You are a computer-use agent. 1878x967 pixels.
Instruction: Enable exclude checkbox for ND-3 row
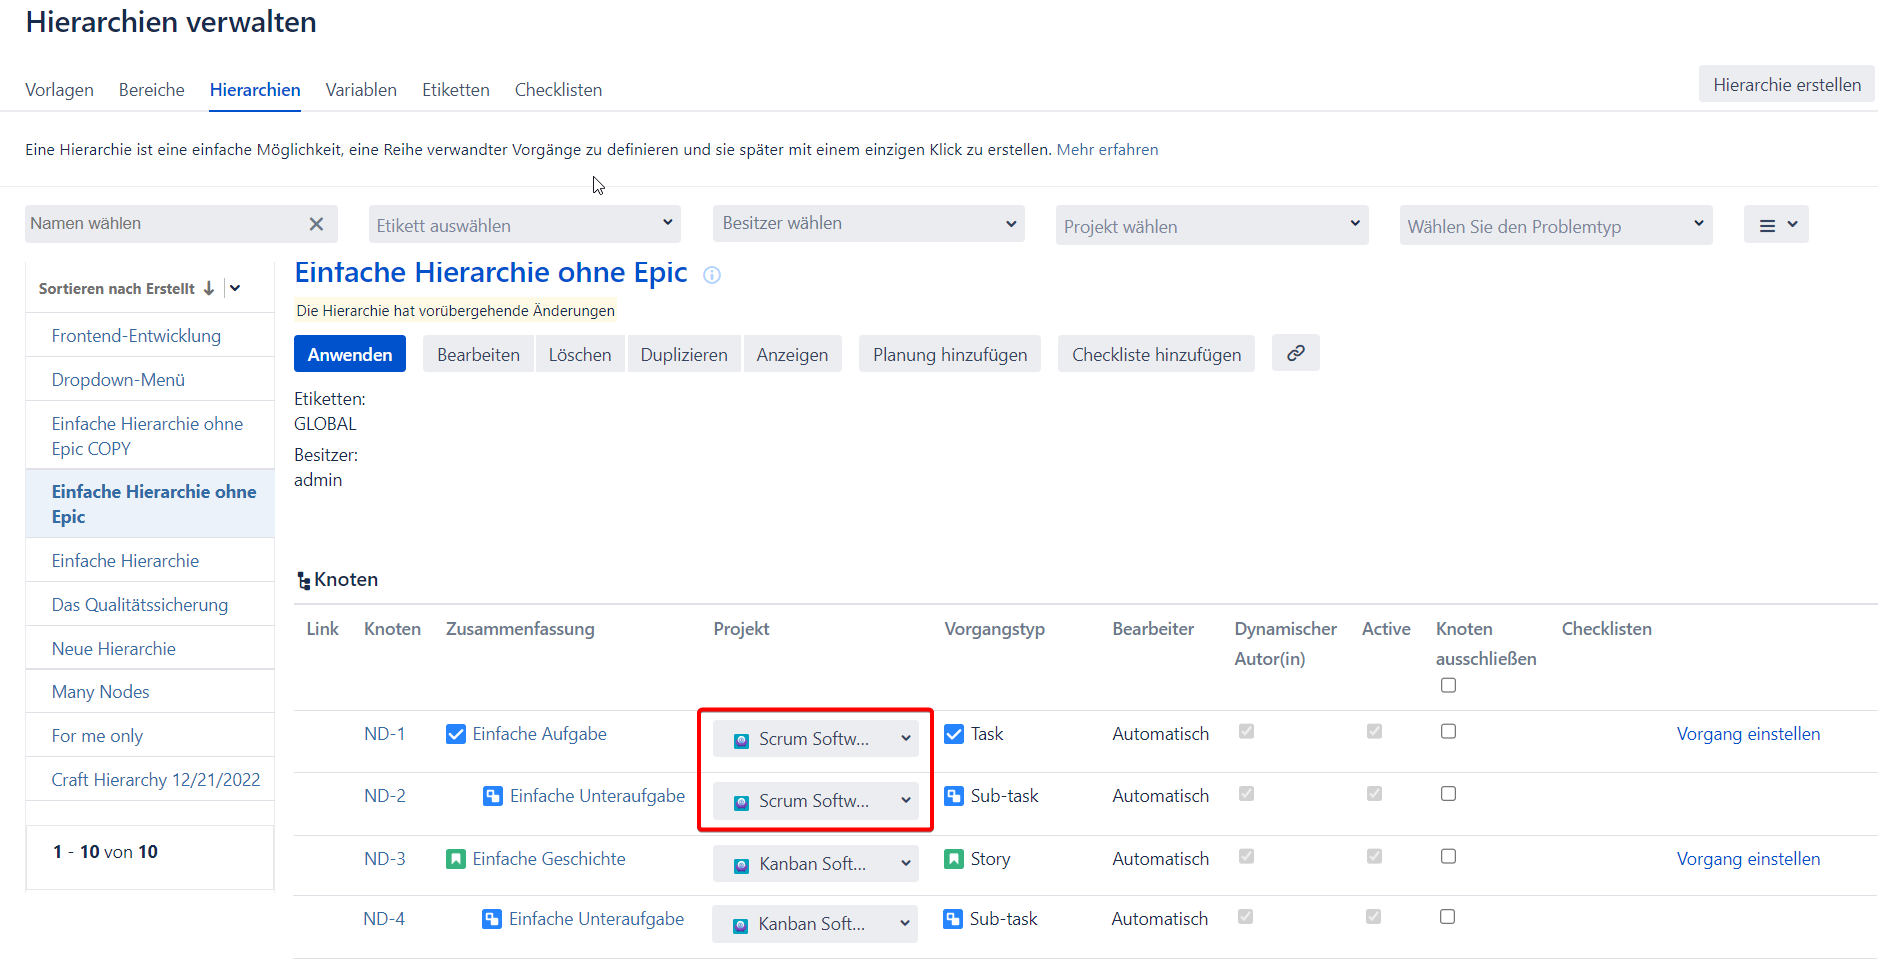click(x=1448, y=857)
